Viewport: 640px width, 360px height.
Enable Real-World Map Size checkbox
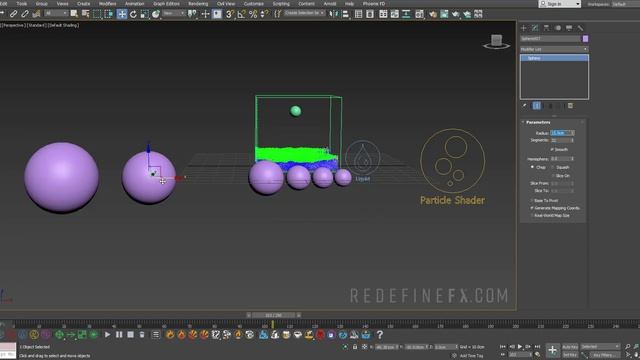pos(532,215)
